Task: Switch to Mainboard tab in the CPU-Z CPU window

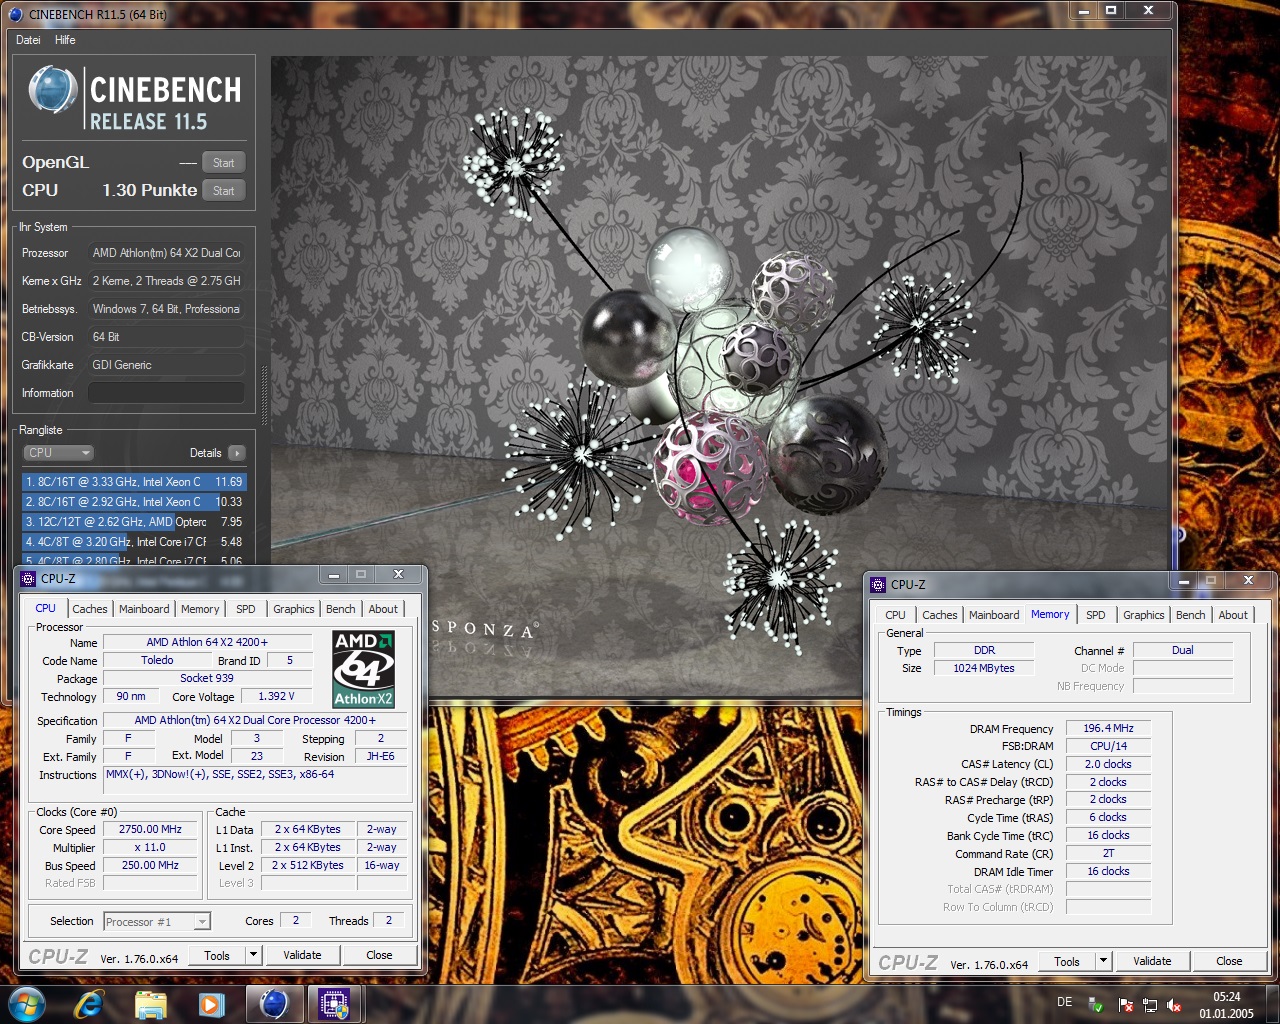Action: click(144, 609)
